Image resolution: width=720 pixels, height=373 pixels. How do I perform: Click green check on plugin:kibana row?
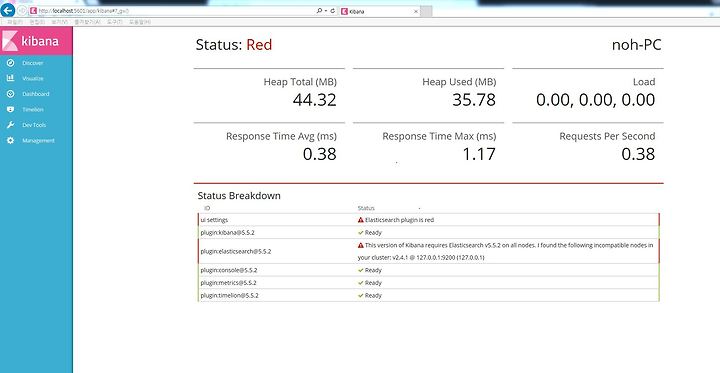[x=360, y=233]
